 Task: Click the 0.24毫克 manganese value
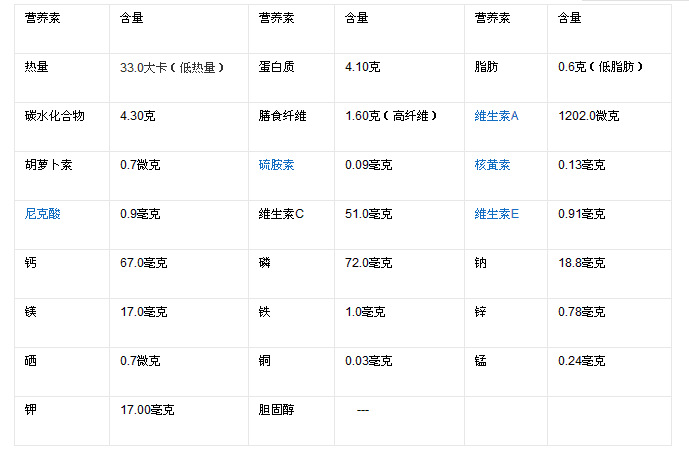tap(581, 361)
